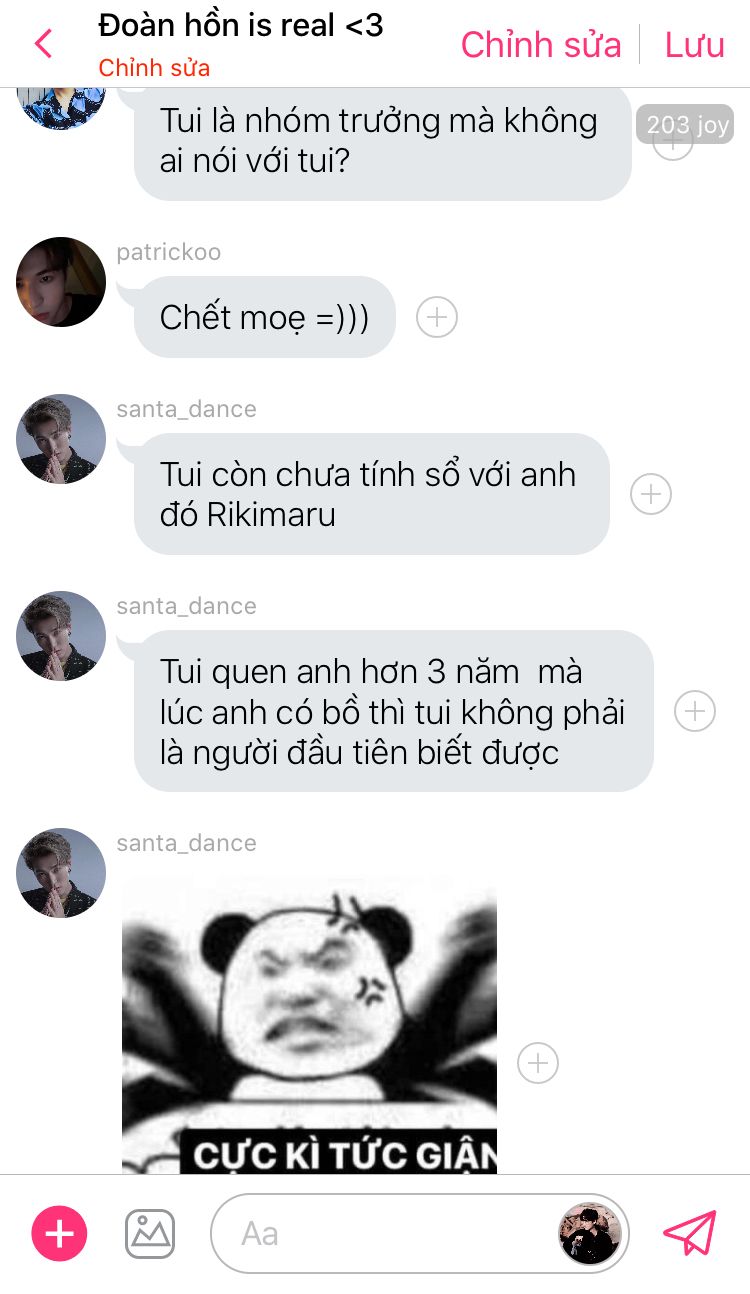Tap patrickoo's profile avatar

pos(61,282)
